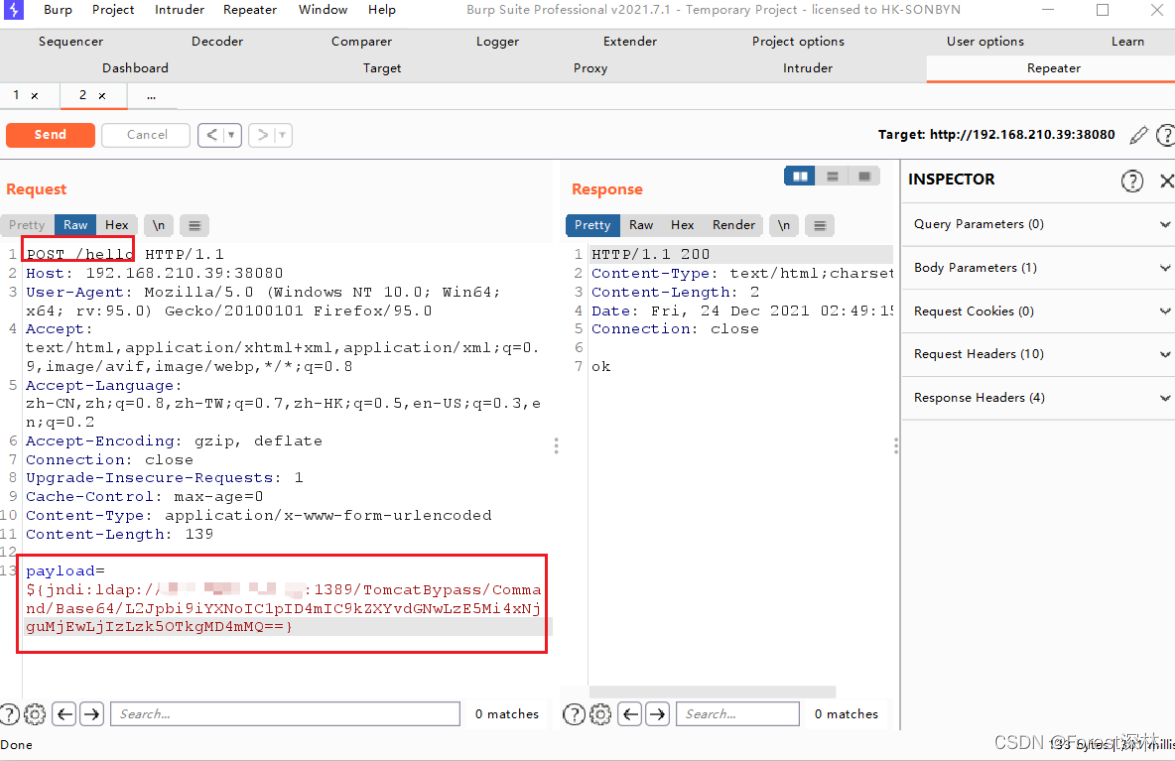Open the Logger tab
1175x761 pixels.
click(498, 42)
